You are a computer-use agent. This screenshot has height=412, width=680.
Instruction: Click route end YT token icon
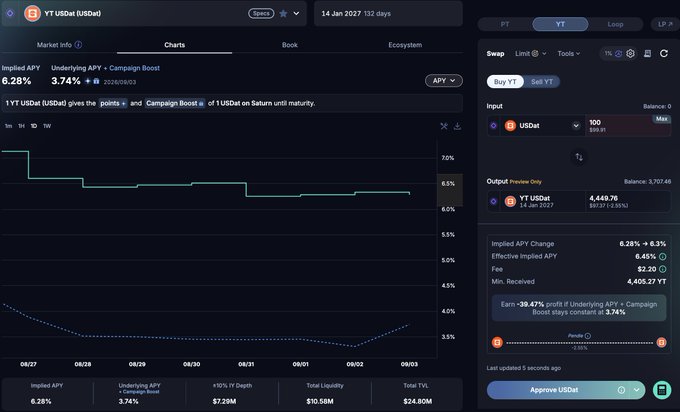(x=661, y=343)
